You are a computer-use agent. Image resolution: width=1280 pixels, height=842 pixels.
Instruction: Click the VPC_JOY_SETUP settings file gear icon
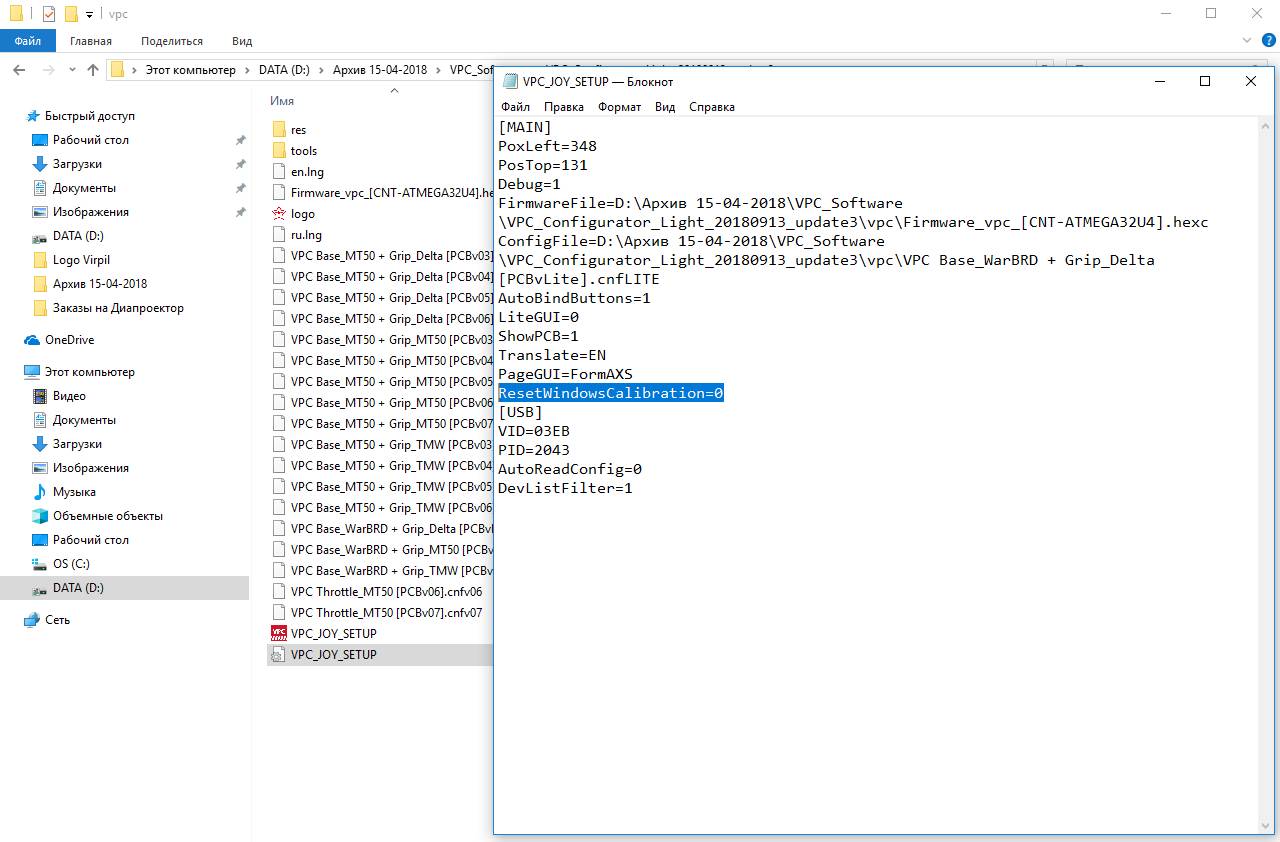click(279, 655)
